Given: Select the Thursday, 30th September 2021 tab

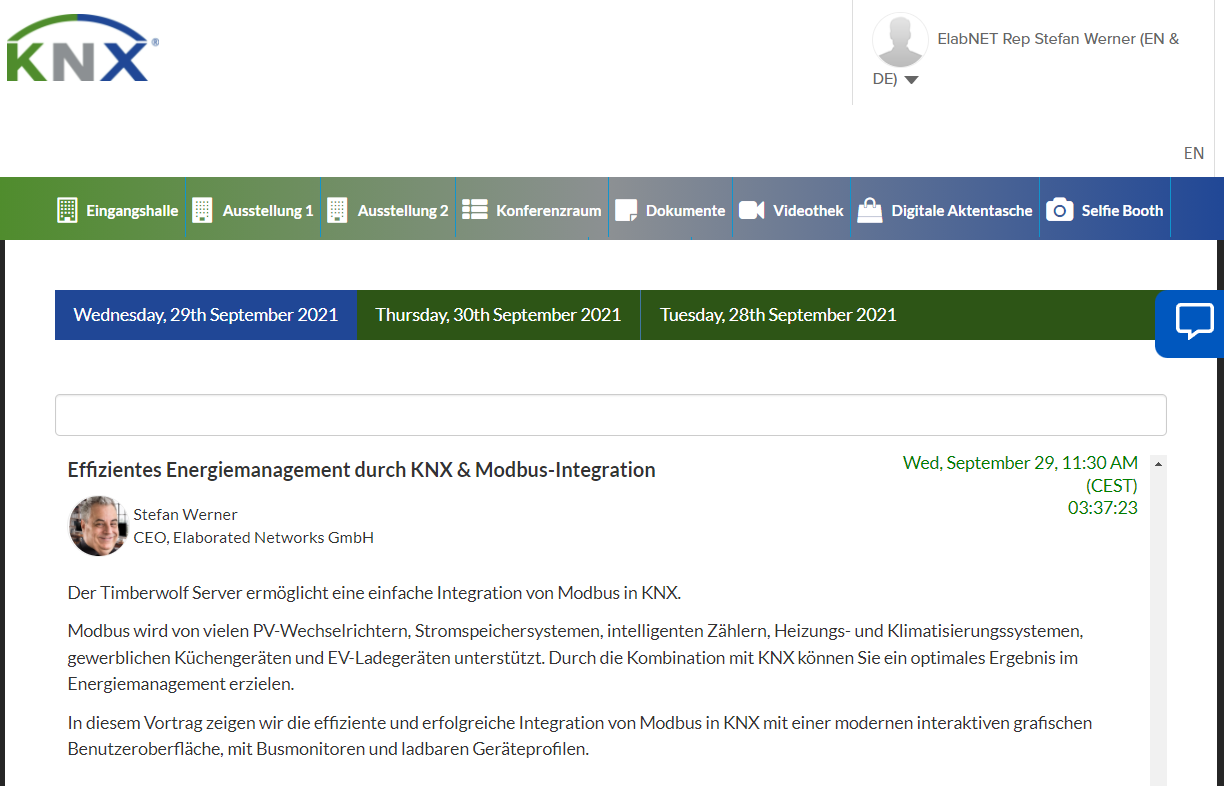Looking at the screenshot, I should pyautogui.click(x=499, y=315).
